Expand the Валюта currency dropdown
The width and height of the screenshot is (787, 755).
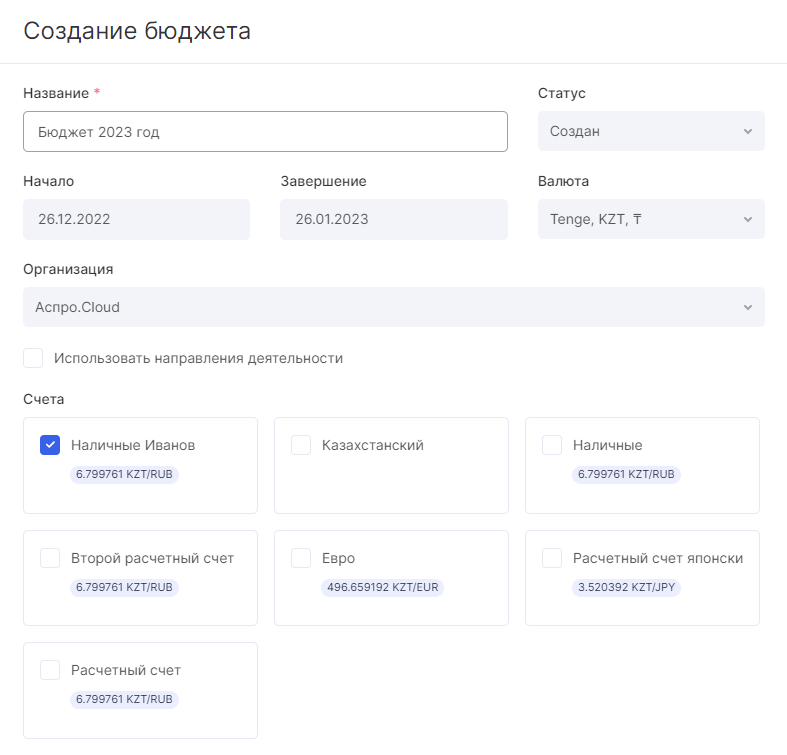coord(651,219)
